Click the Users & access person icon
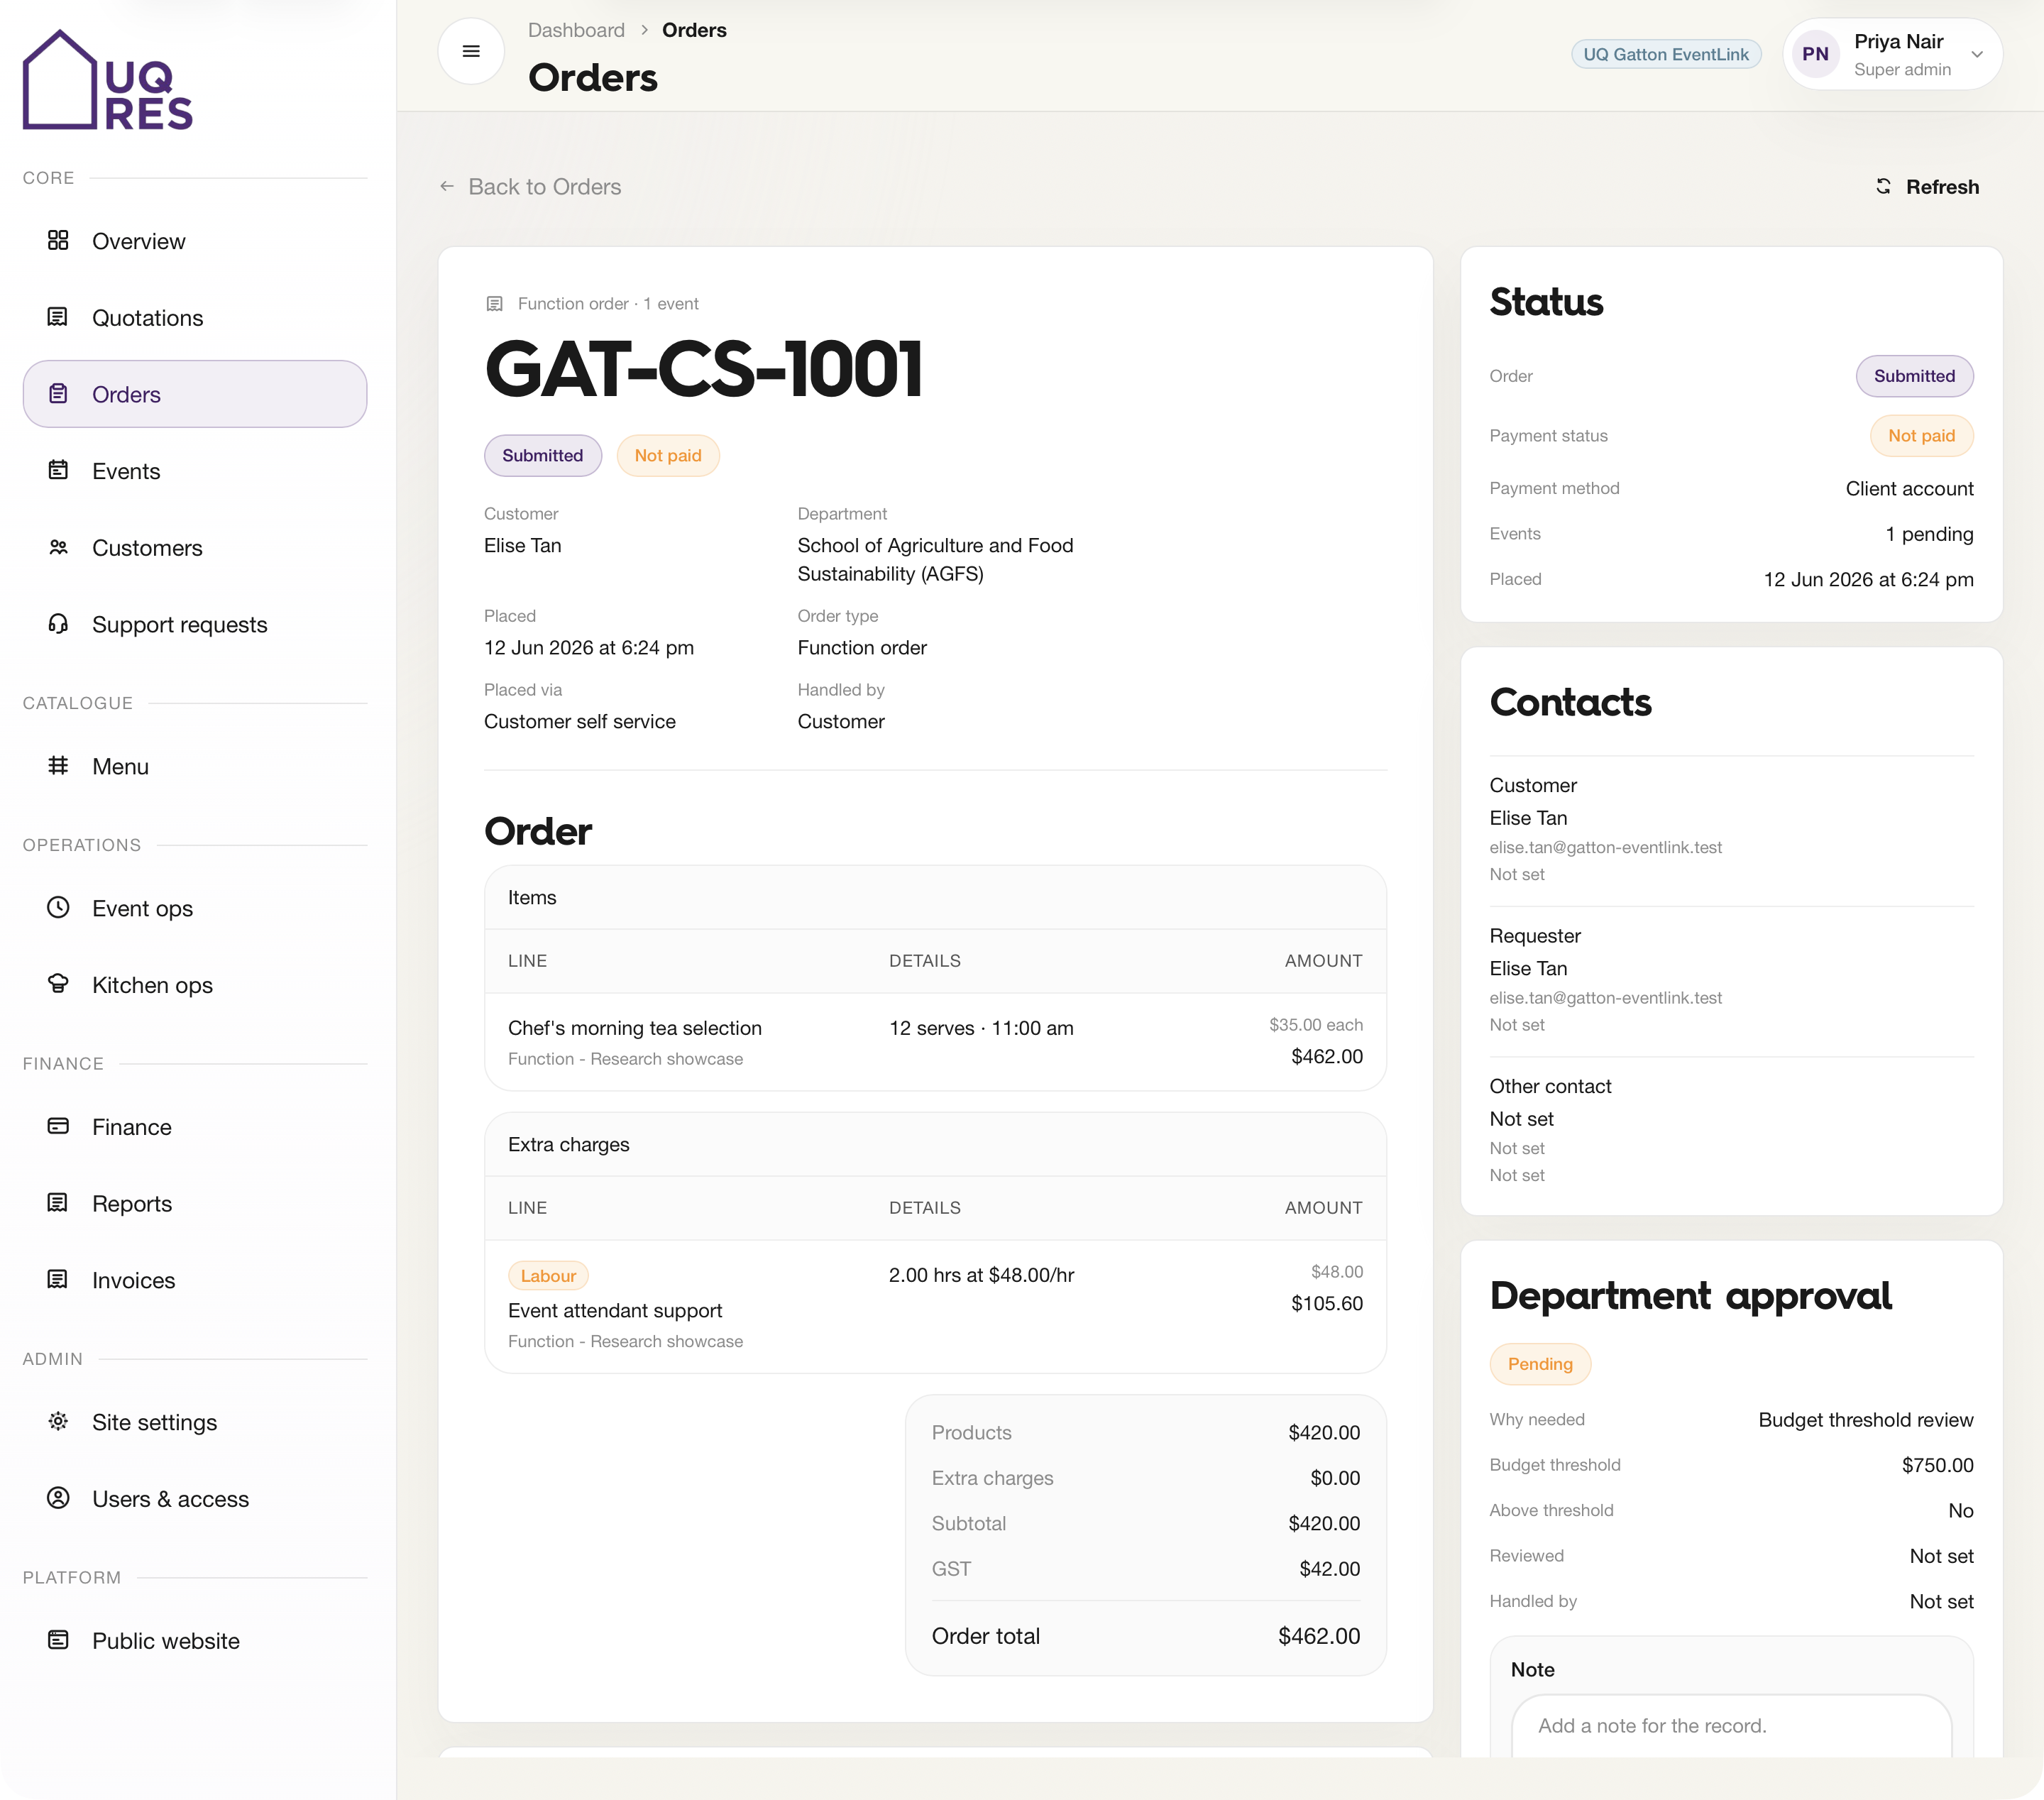The width and height of the screenshot is (2044, 1800). point(58,1498)
